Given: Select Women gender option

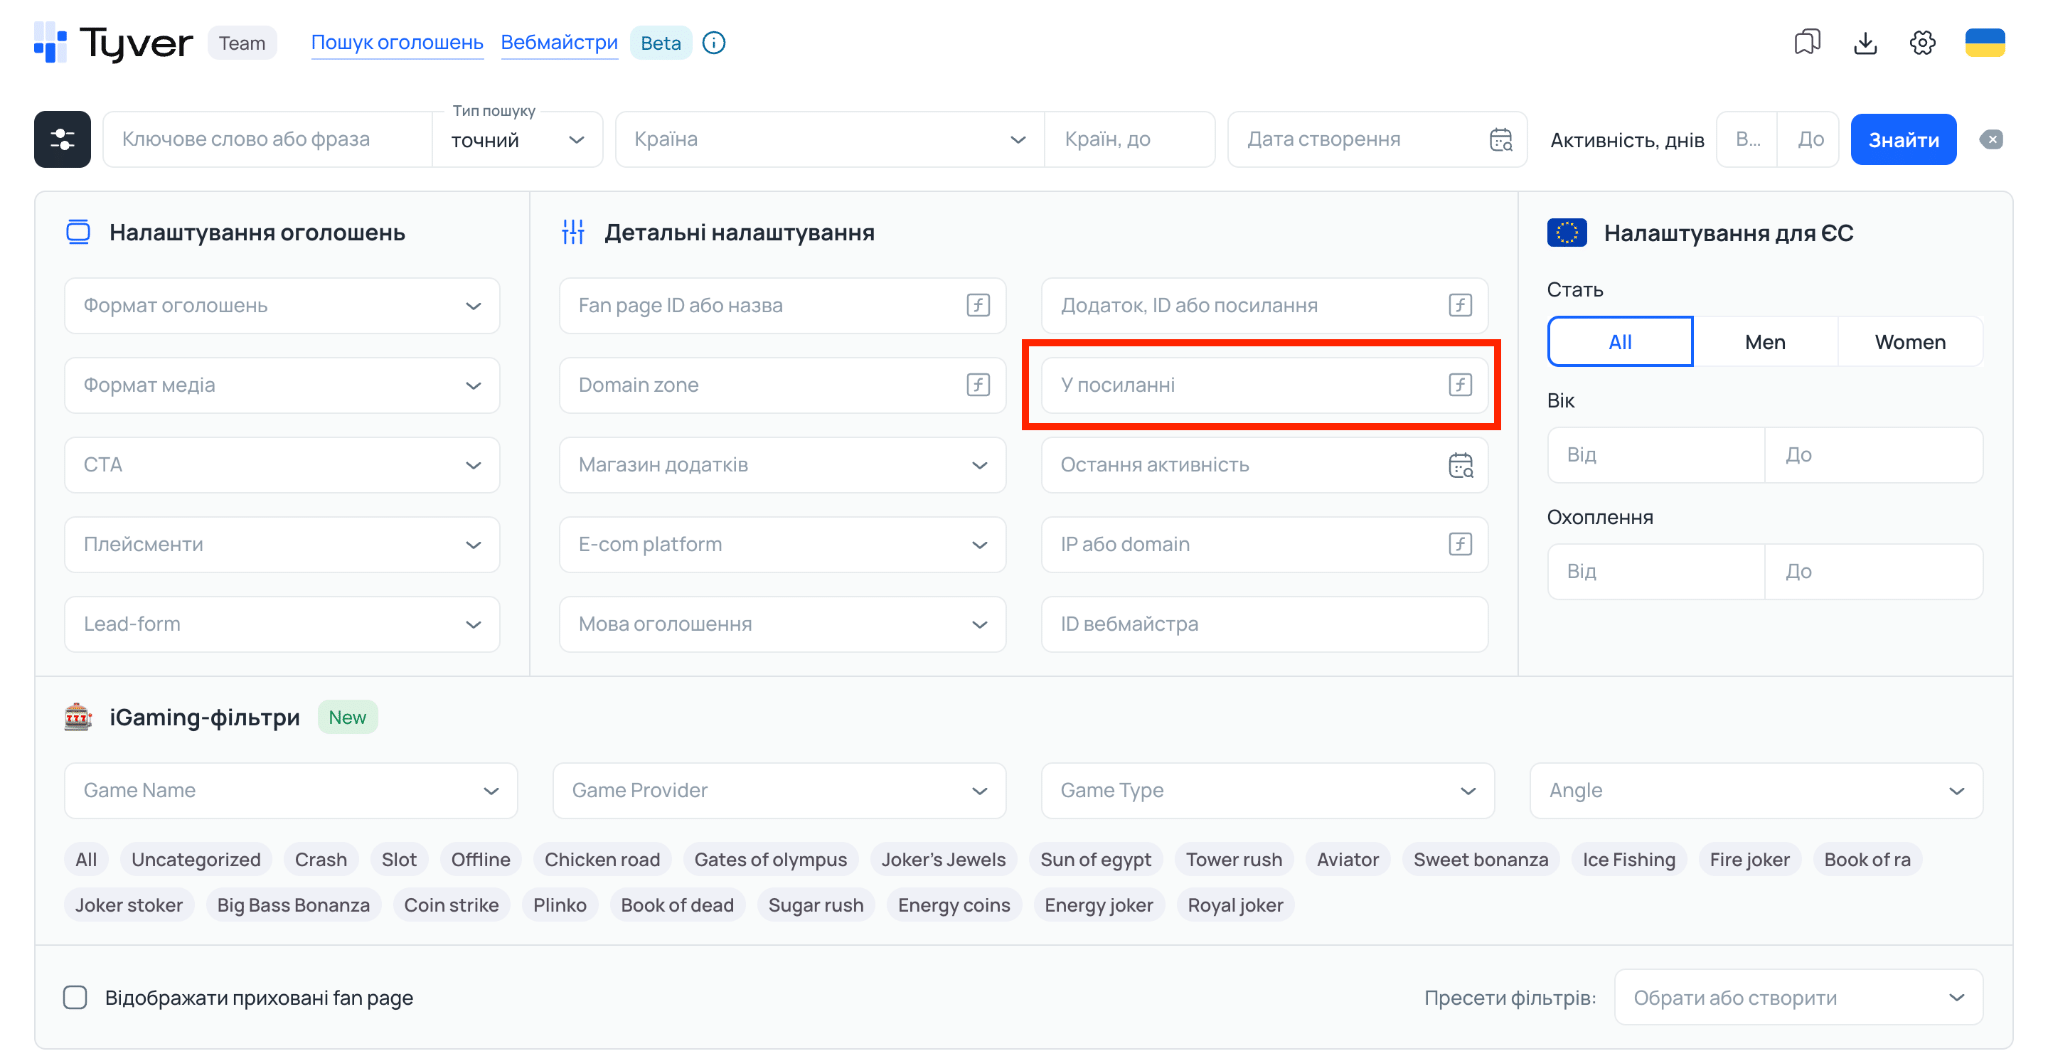Looking at the screenshot, I should (x=1910, y=342).
